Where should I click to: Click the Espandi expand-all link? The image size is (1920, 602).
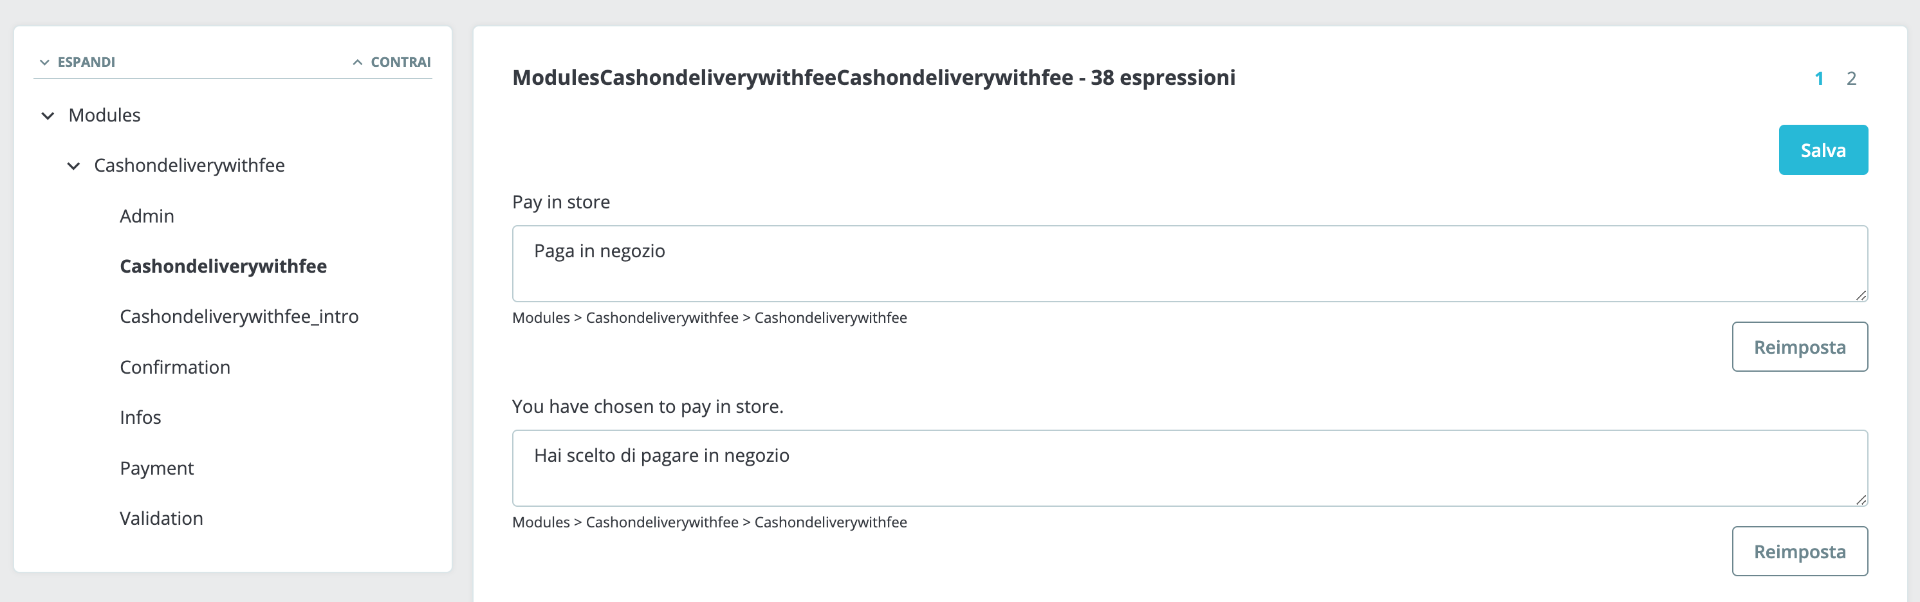77,62
